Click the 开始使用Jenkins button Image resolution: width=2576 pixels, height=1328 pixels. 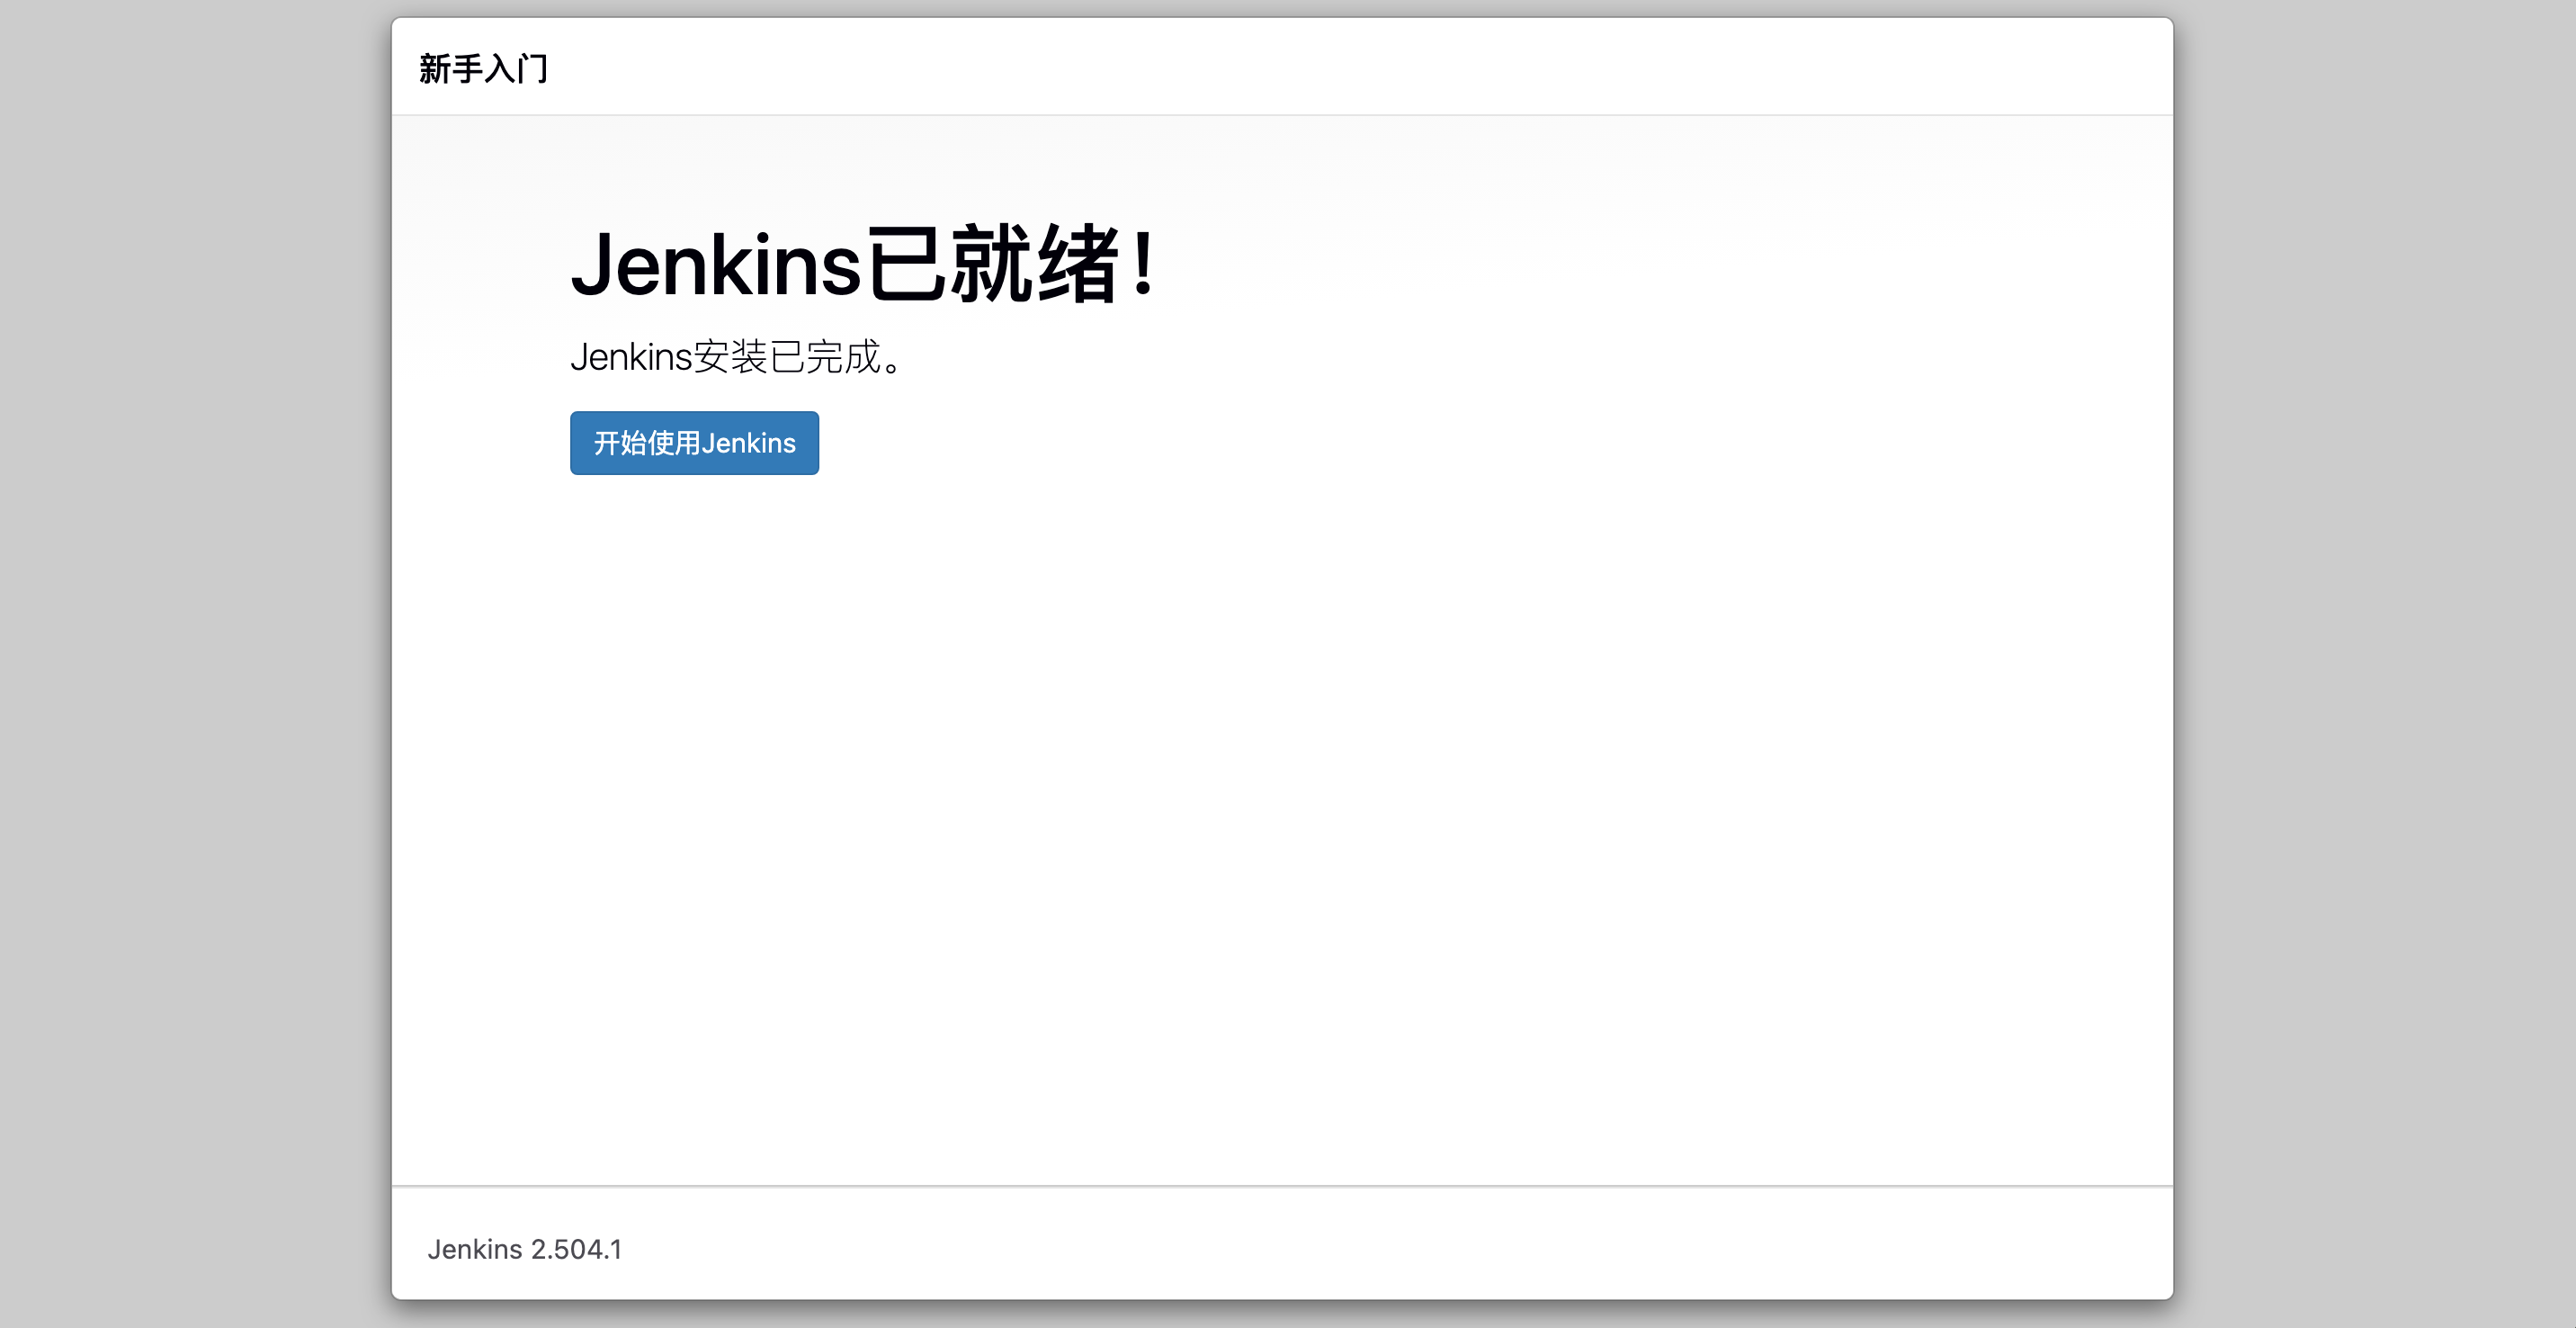(x=694, y=443)
